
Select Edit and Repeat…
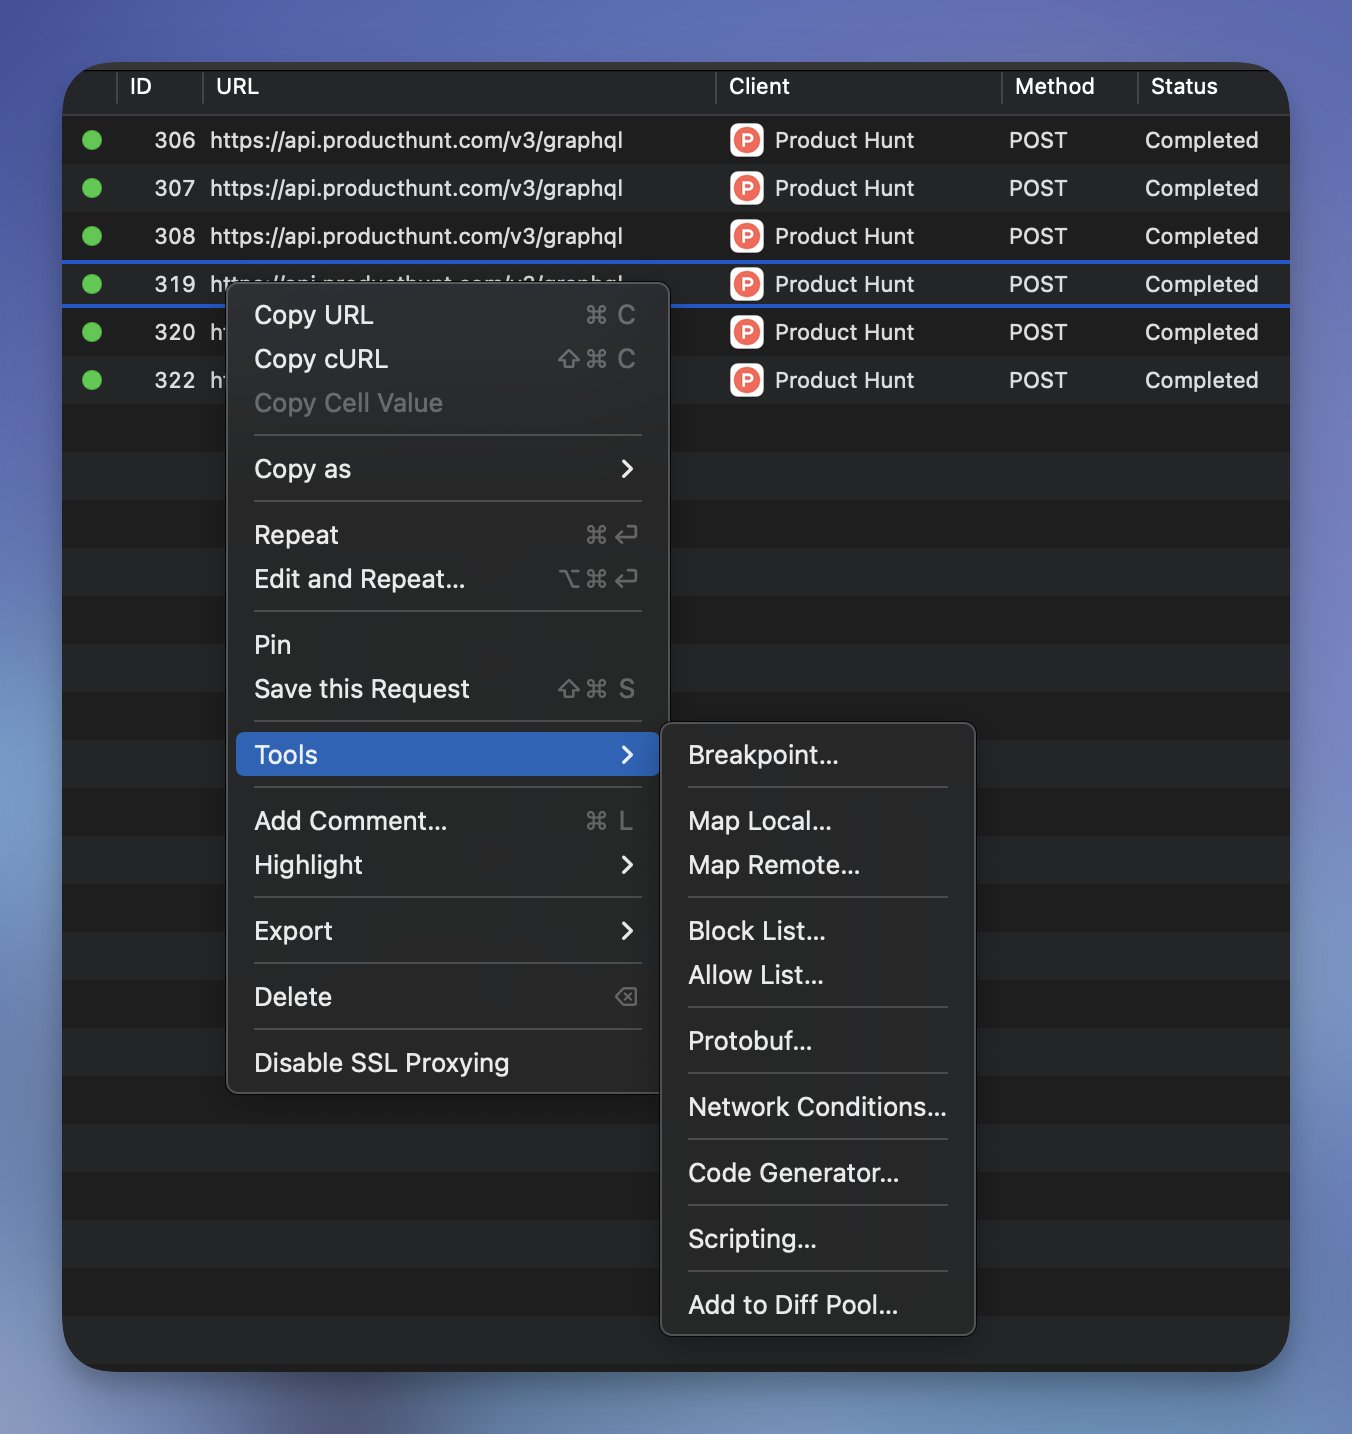click(447, 579)
